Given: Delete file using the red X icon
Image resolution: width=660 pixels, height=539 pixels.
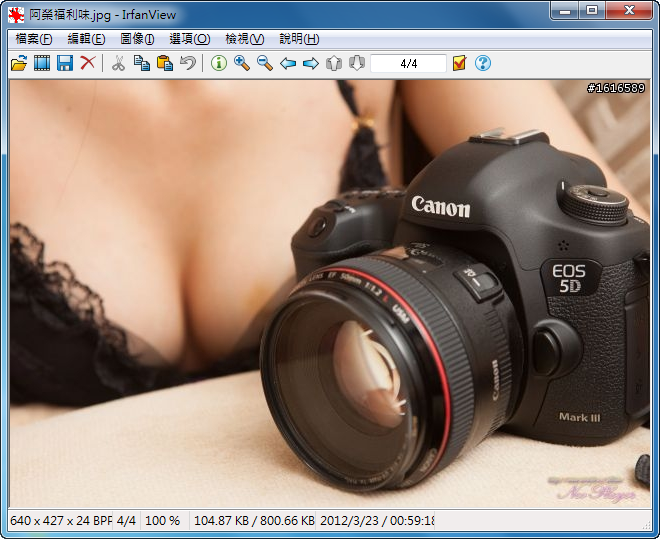Looking at the screenshot, I should 88,63.
